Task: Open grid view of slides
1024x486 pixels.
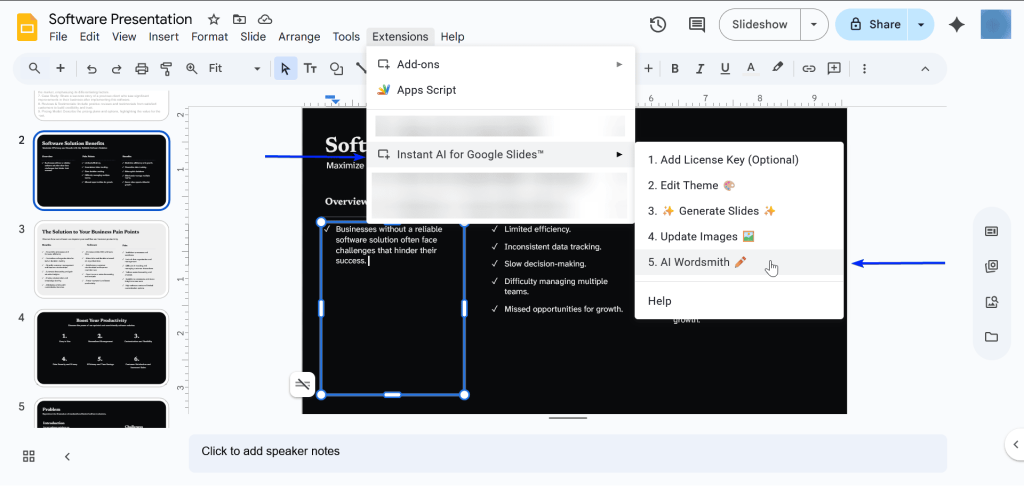Action: [29, 456]
